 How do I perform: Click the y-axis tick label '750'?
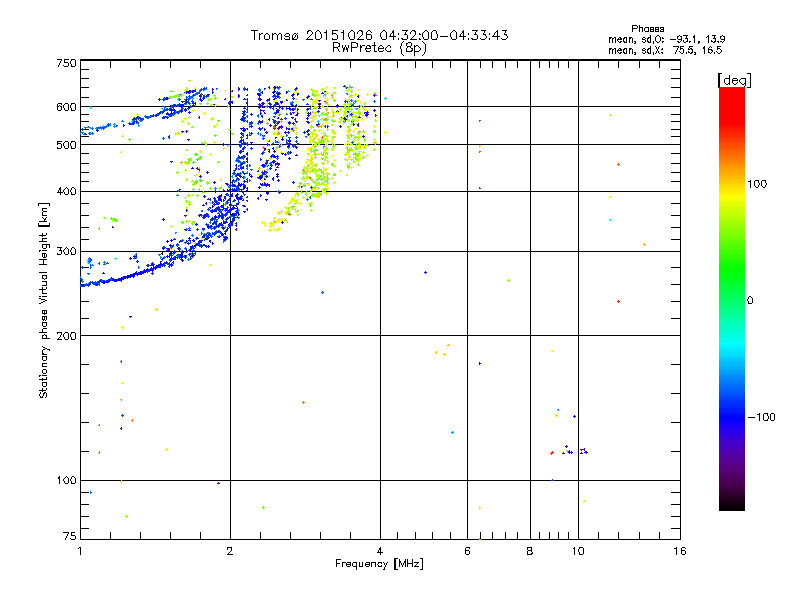click(x=66, y=63)
